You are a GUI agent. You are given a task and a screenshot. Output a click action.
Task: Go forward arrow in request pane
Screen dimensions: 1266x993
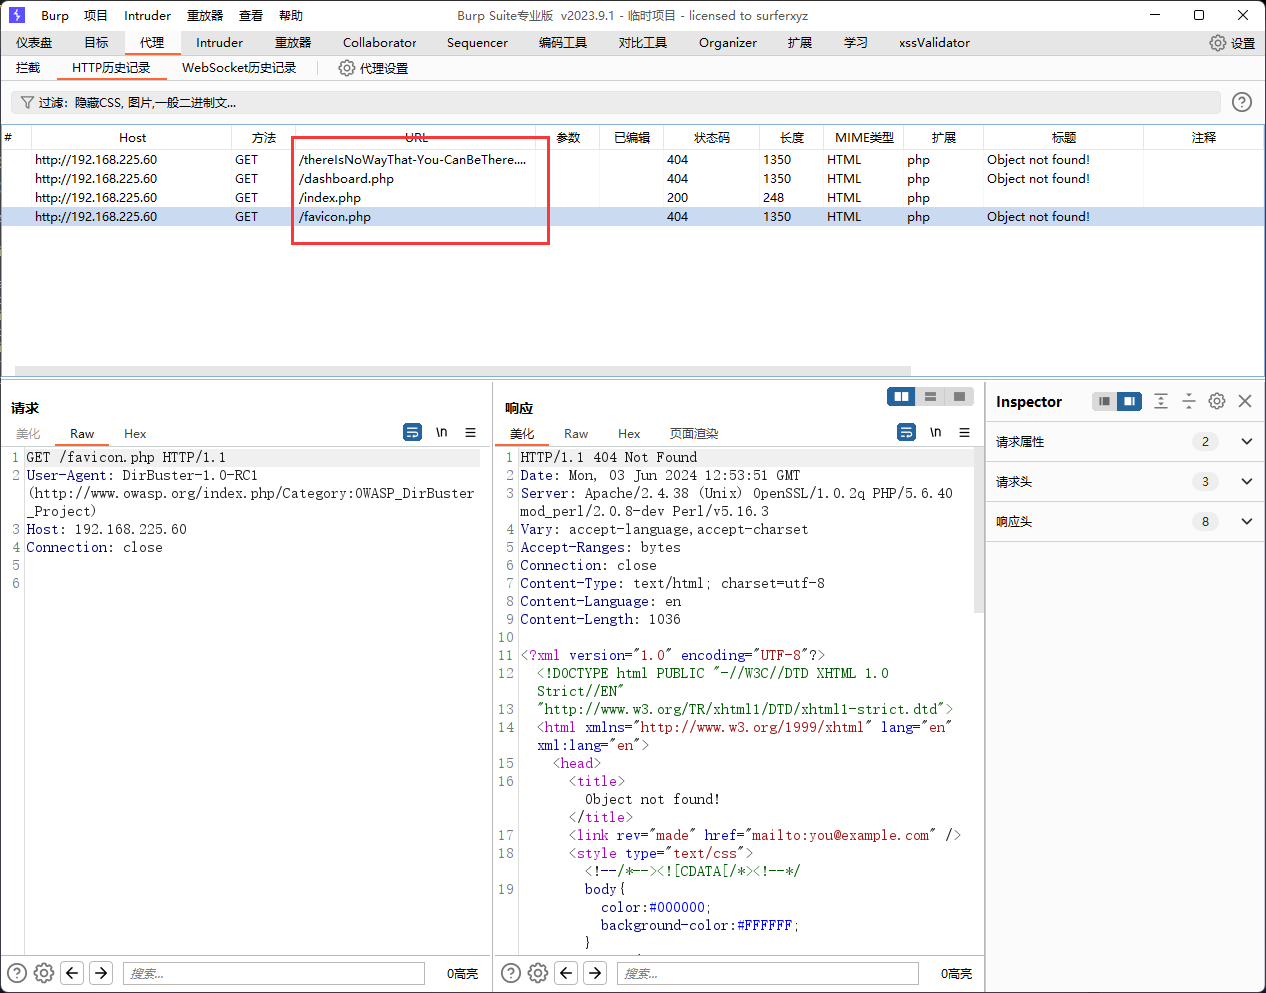click(101, 972)
